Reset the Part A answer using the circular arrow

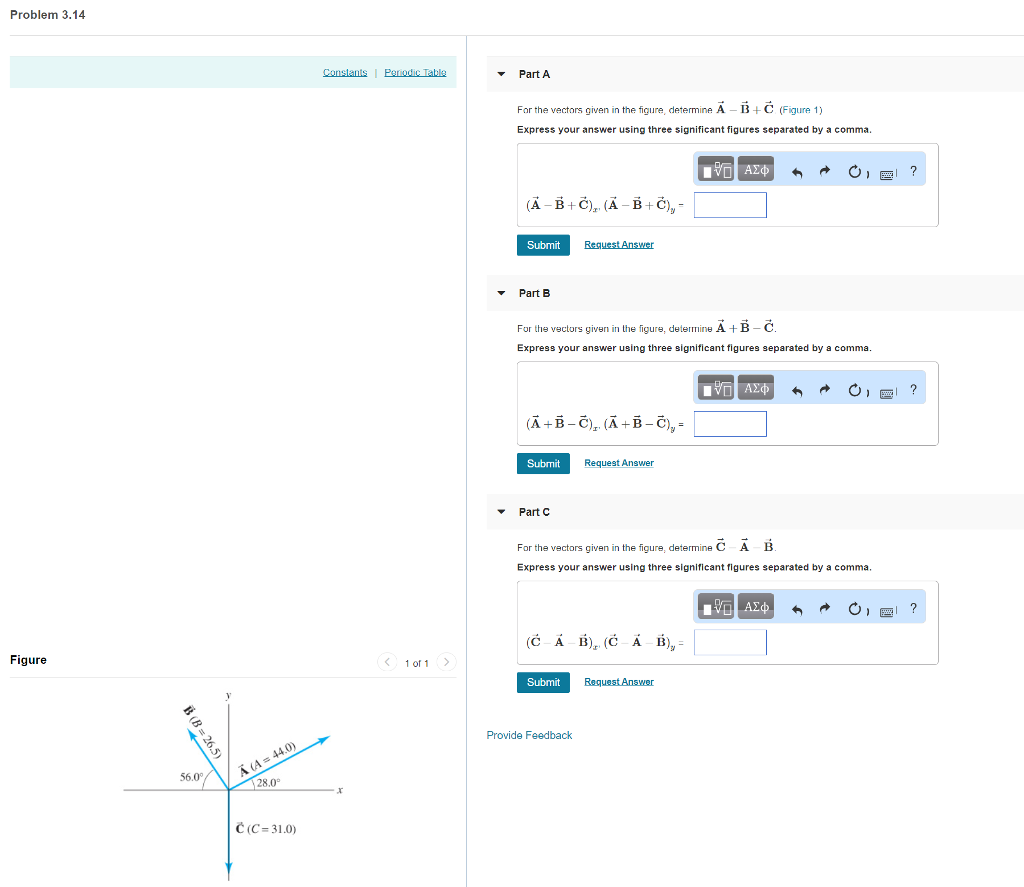(855, 170)
